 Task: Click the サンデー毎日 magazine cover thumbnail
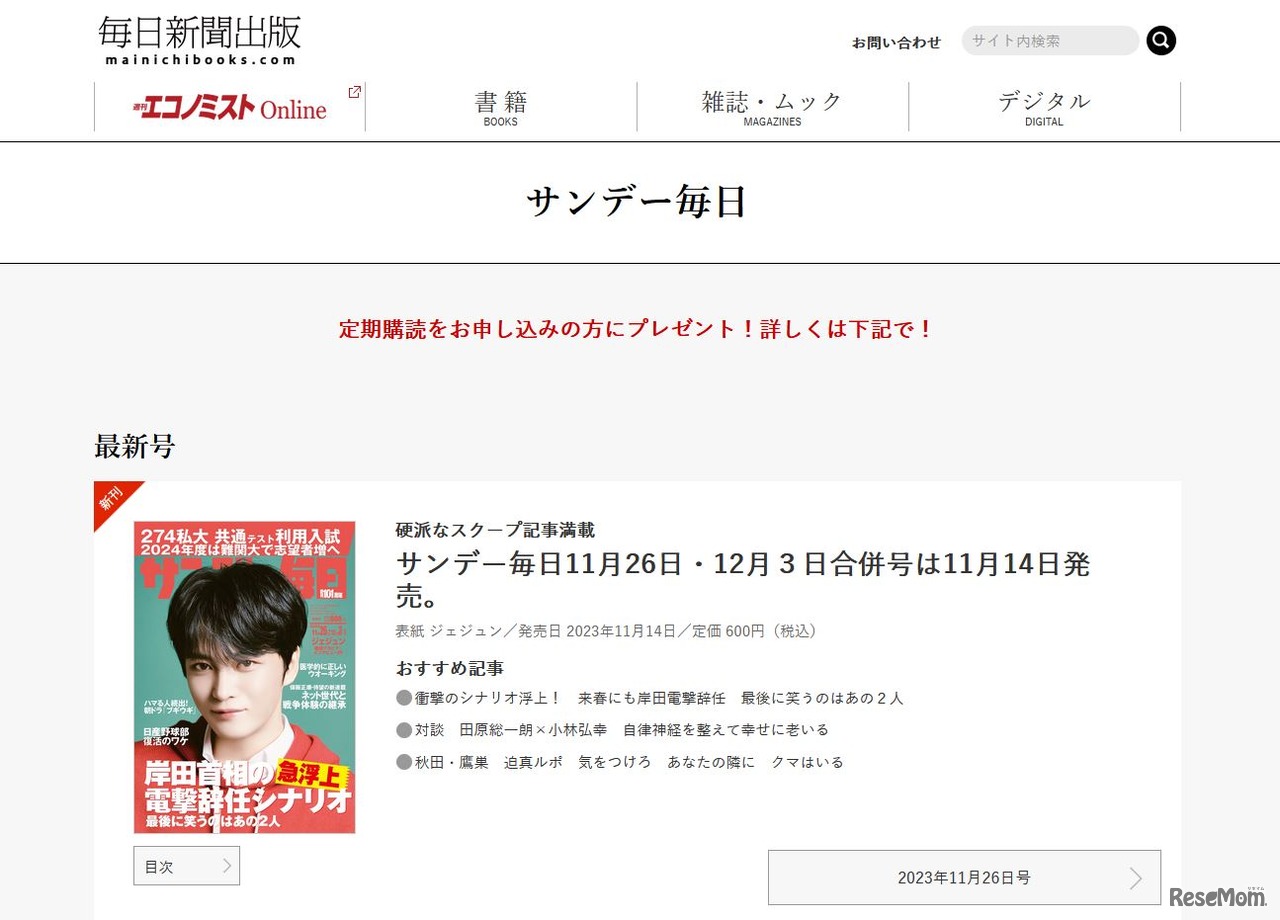tap(245, 677)
